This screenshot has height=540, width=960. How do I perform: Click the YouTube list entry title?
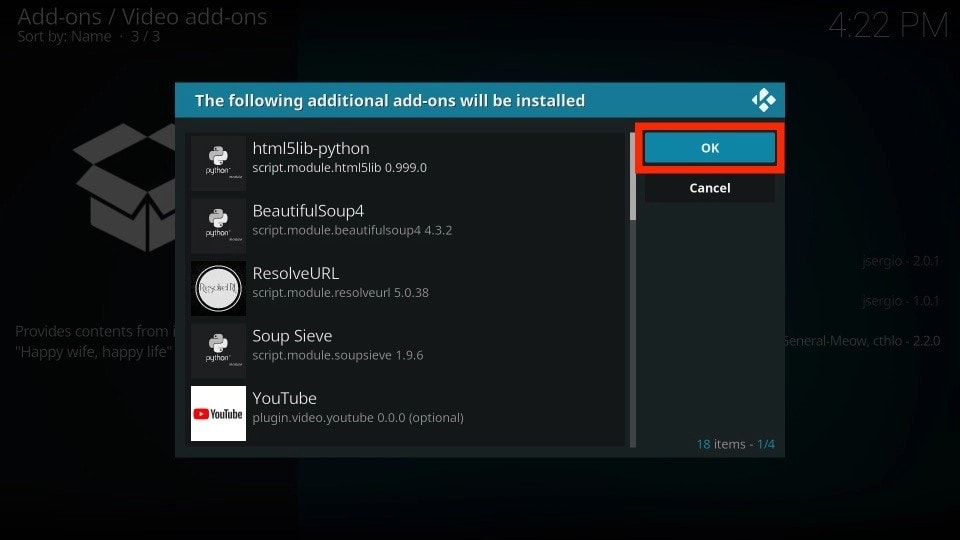pos(284,398)
